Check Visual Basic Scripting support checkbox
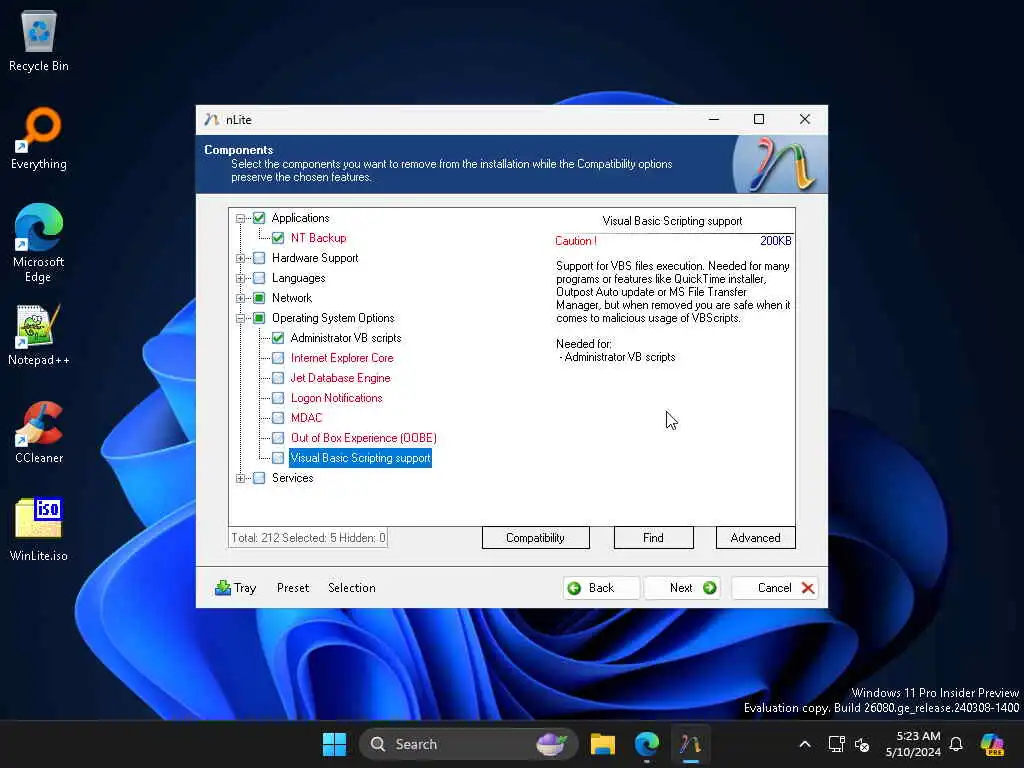 pyautogui.click(x=278, y=458)
